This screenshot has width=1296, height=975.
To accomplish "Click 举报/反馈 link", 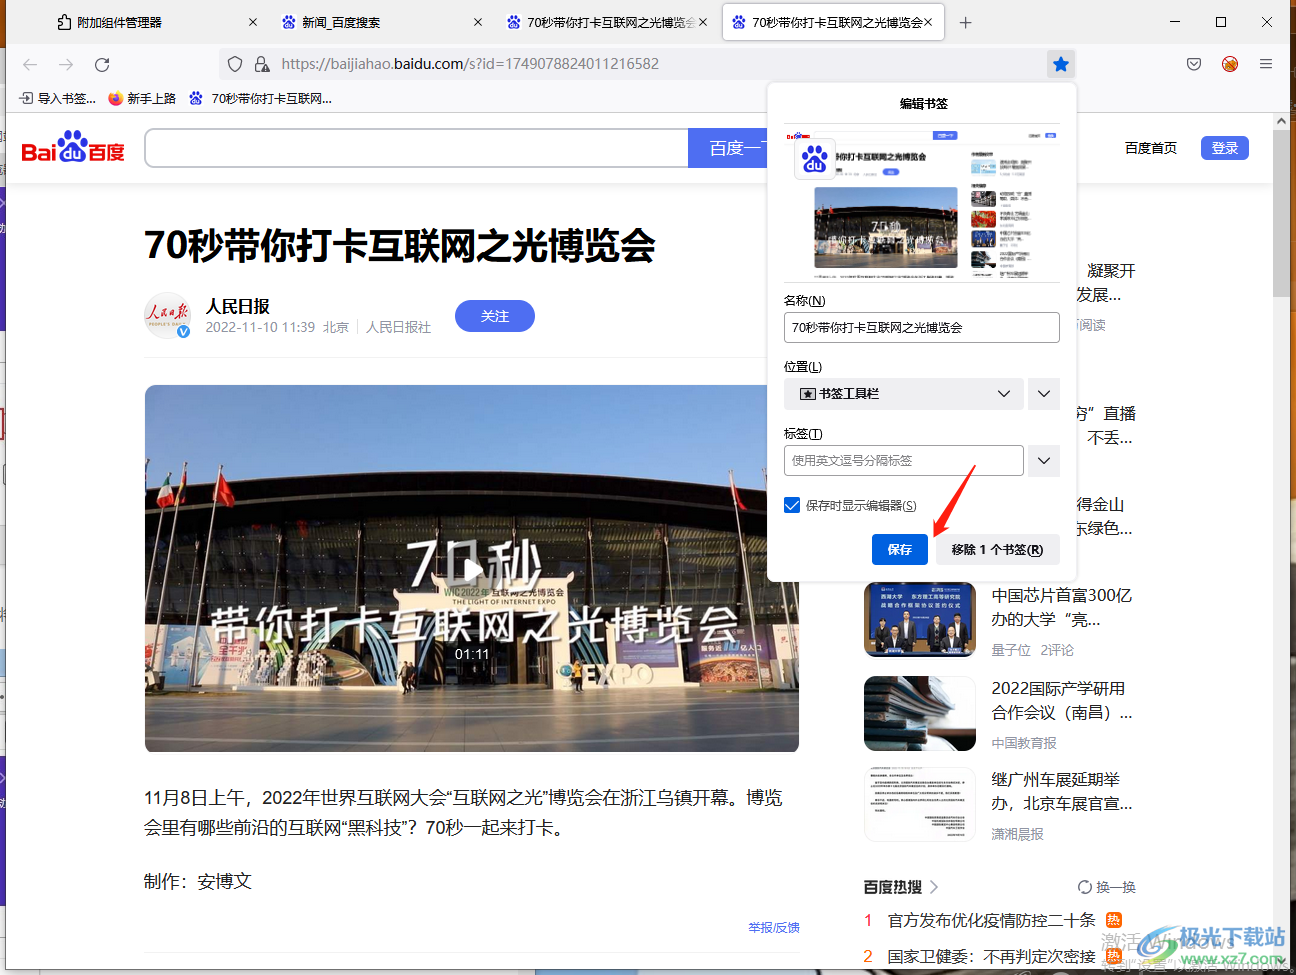I will [x=774, y=927].
